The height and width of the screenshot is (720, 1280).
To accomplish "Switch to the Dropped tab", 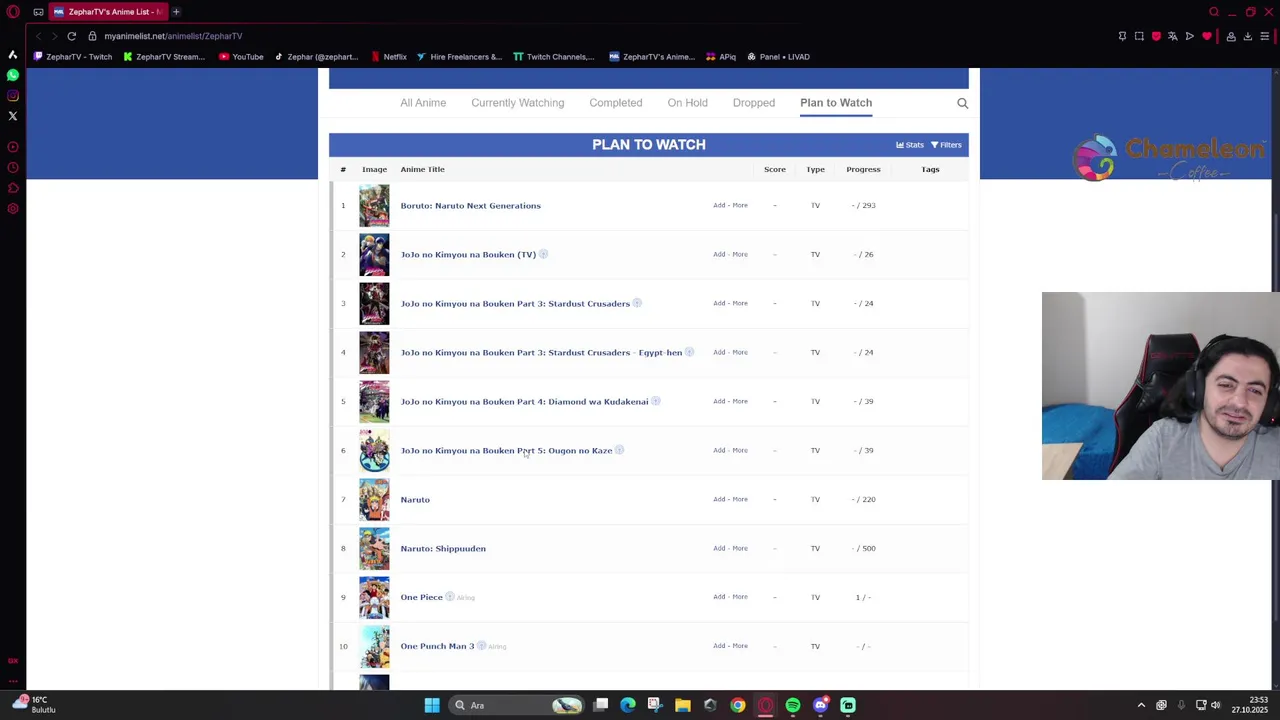I will pyautogui.click(x=754, y=103).
